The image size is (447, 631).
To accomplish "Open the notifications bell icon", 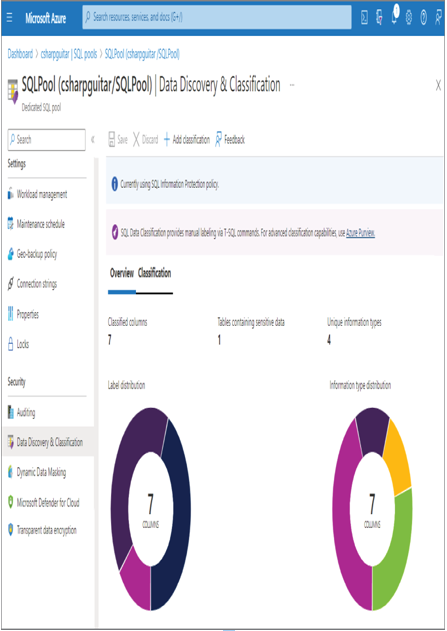I will (x=395, y=16).
